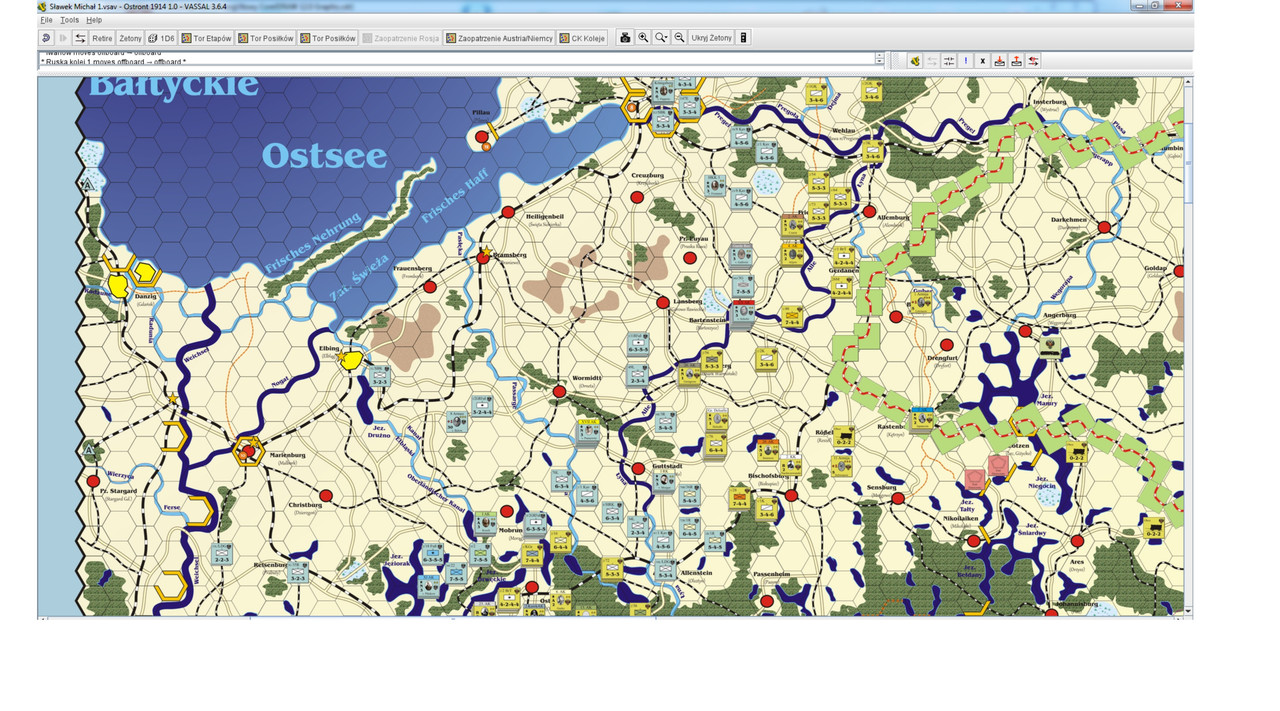Select the pink counter near Lotzen

(998, 466)
